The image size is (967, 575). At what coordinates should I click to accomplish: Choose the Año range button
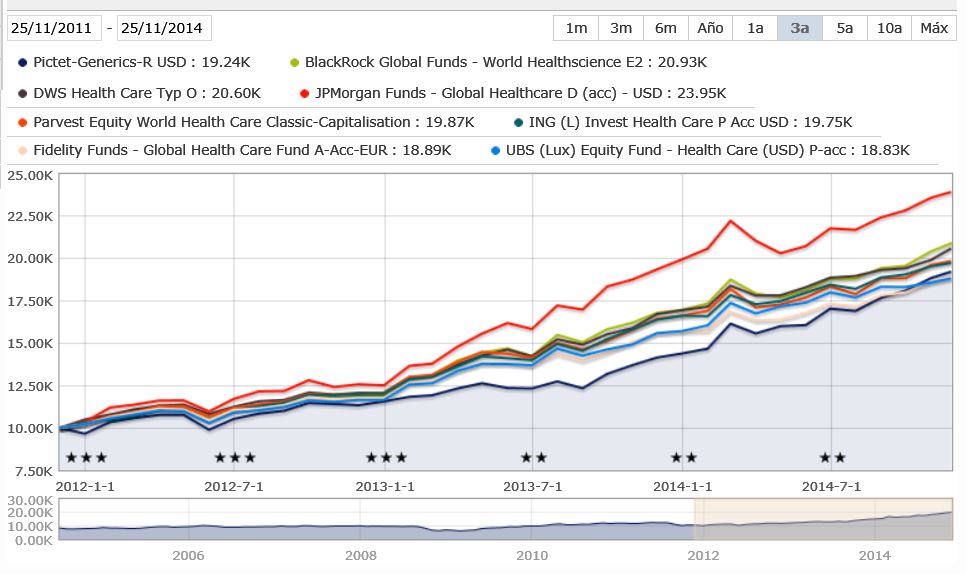point(710,28)
